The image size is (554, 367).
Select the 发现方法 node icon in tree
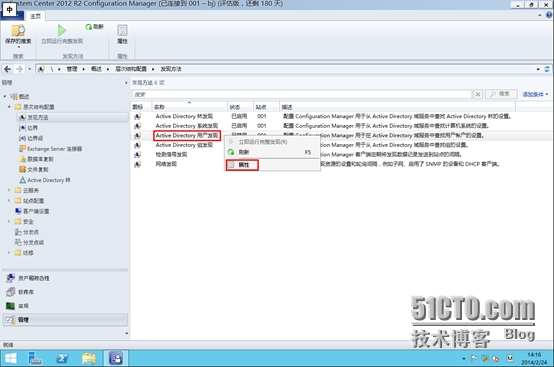tap(22, 117)
